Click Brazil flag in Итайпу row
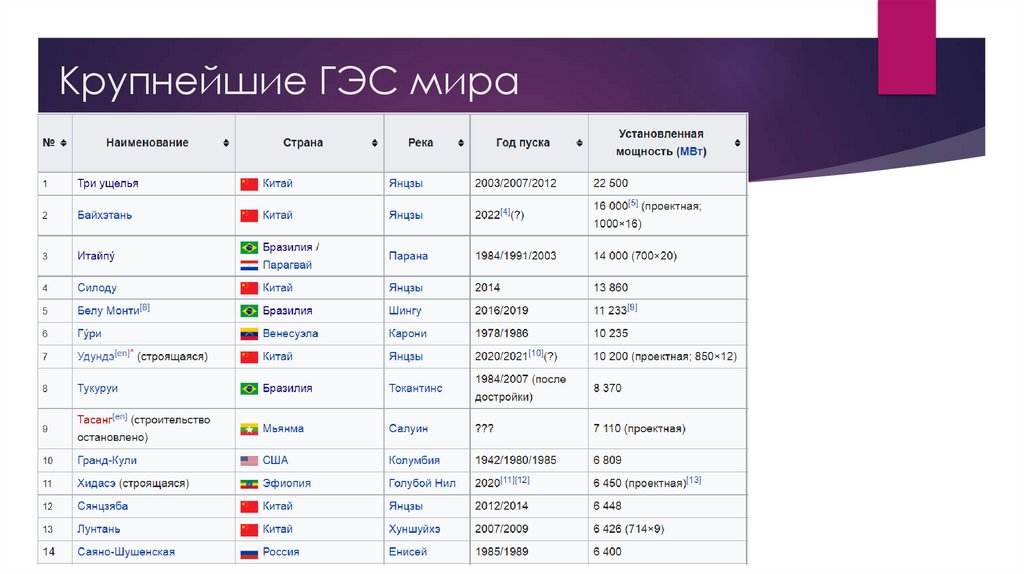This screenshot has width=1024, height=574. [249, 247]
